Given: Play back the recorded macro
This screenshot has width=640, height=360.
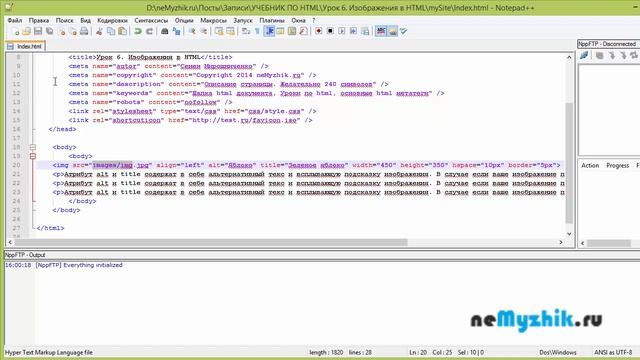Looking at the screenshot, I should (x=342, y=31).
